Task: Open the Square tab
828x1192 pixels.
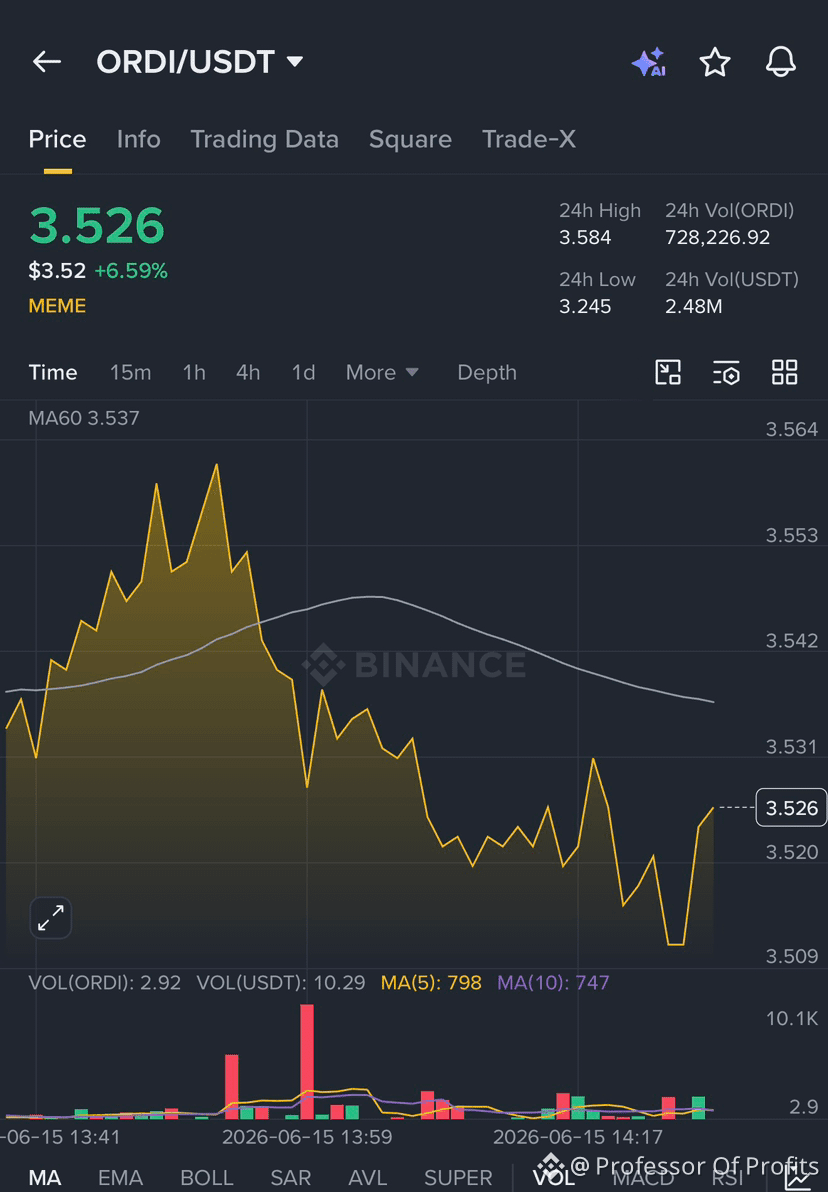Action: pyautogui.click(x=410, y=139)
